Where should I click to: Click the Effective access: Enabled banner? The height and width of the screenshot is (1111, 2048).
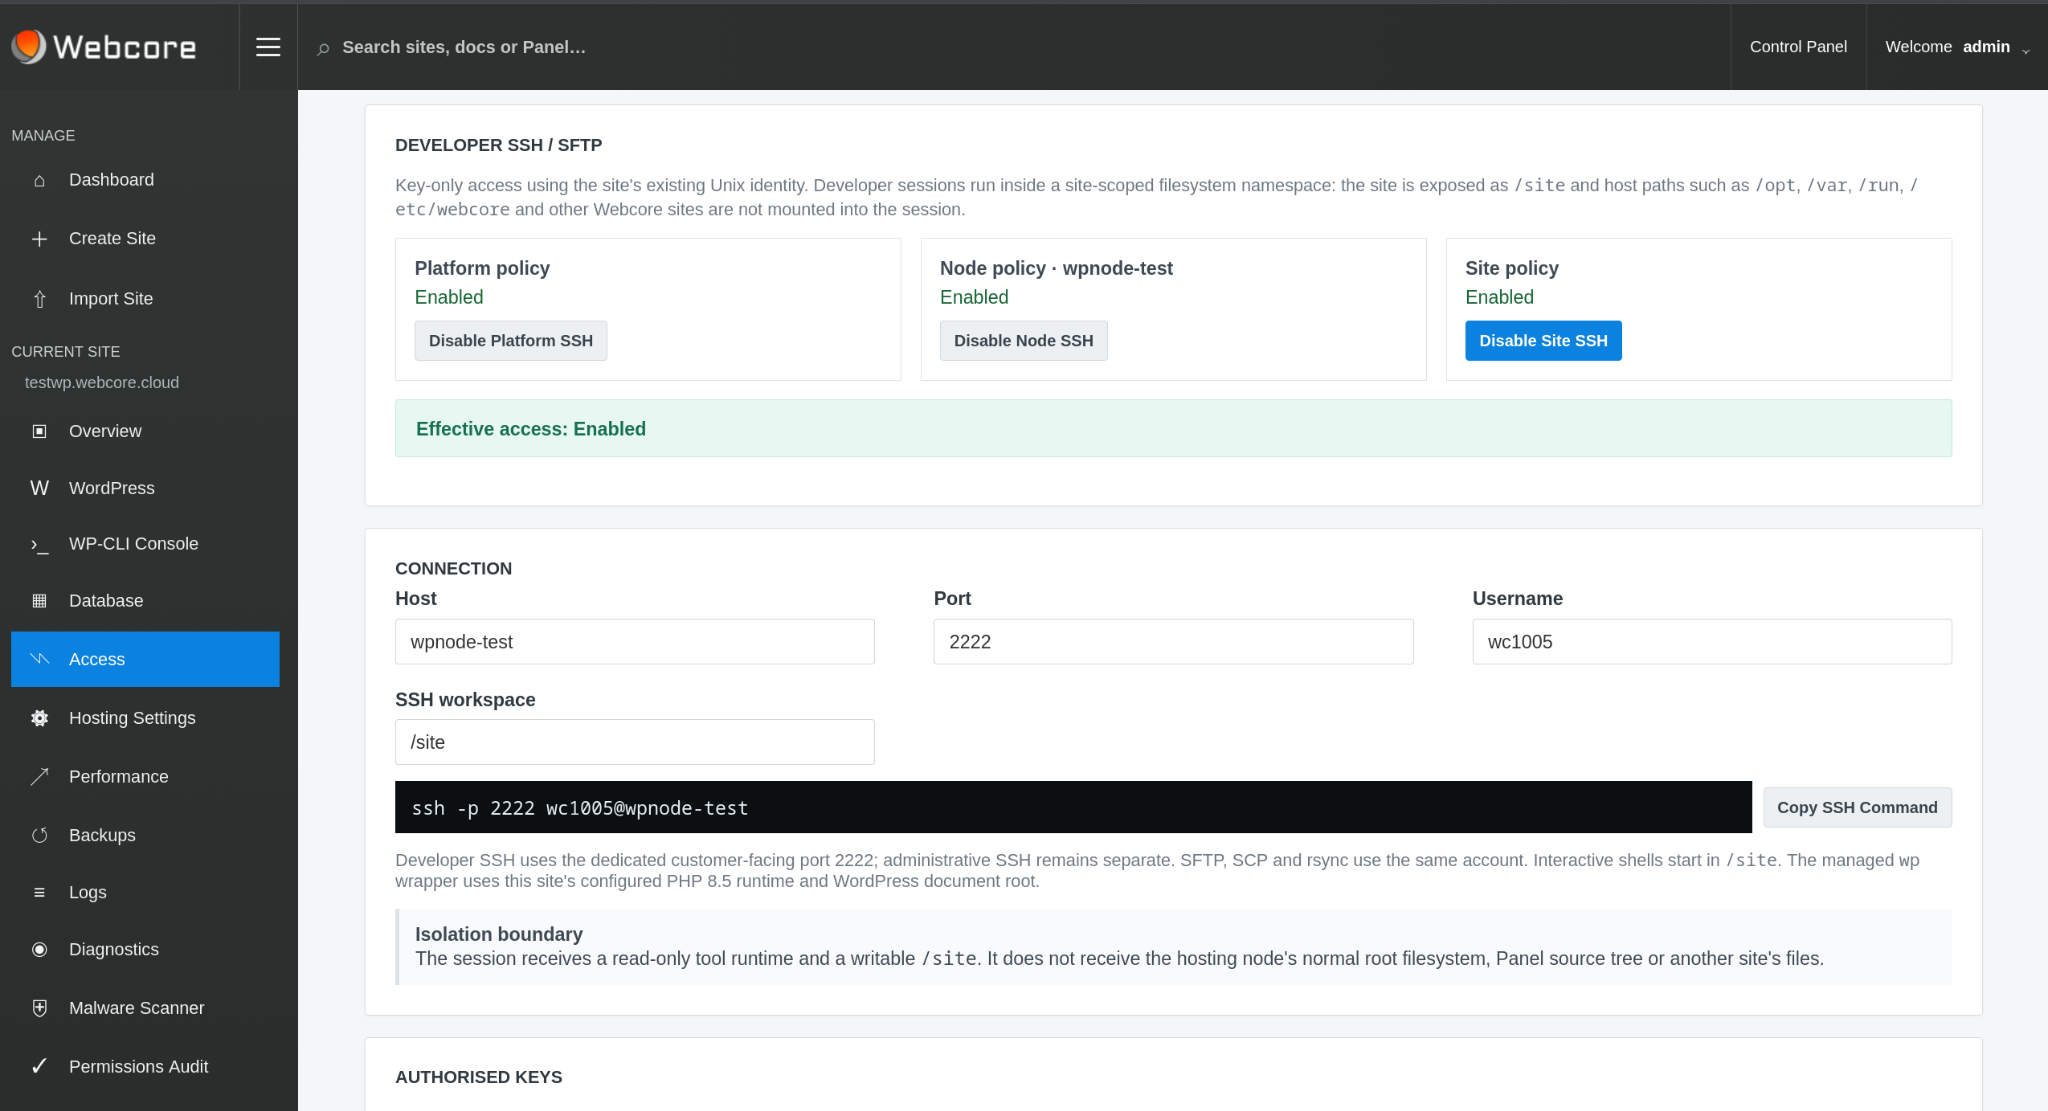coord(1173,429)
